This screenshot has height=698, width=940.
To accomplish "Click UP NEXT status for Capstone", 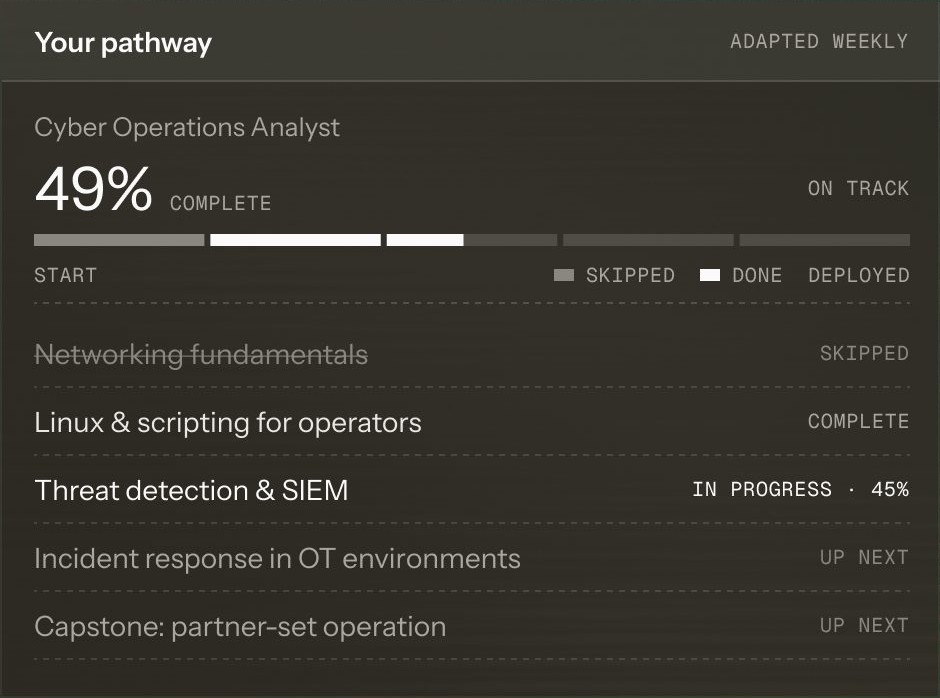I will pos(864,625).
